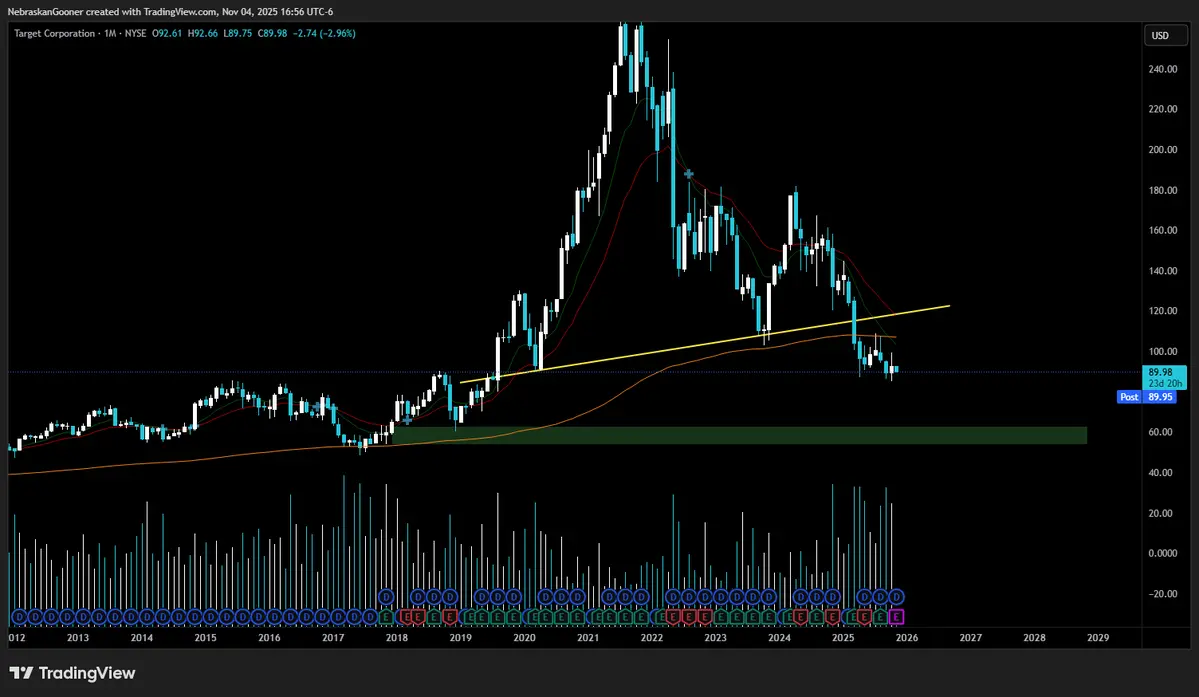
Task: Click the 2019 label on the time axis
Action: (460, 637)
